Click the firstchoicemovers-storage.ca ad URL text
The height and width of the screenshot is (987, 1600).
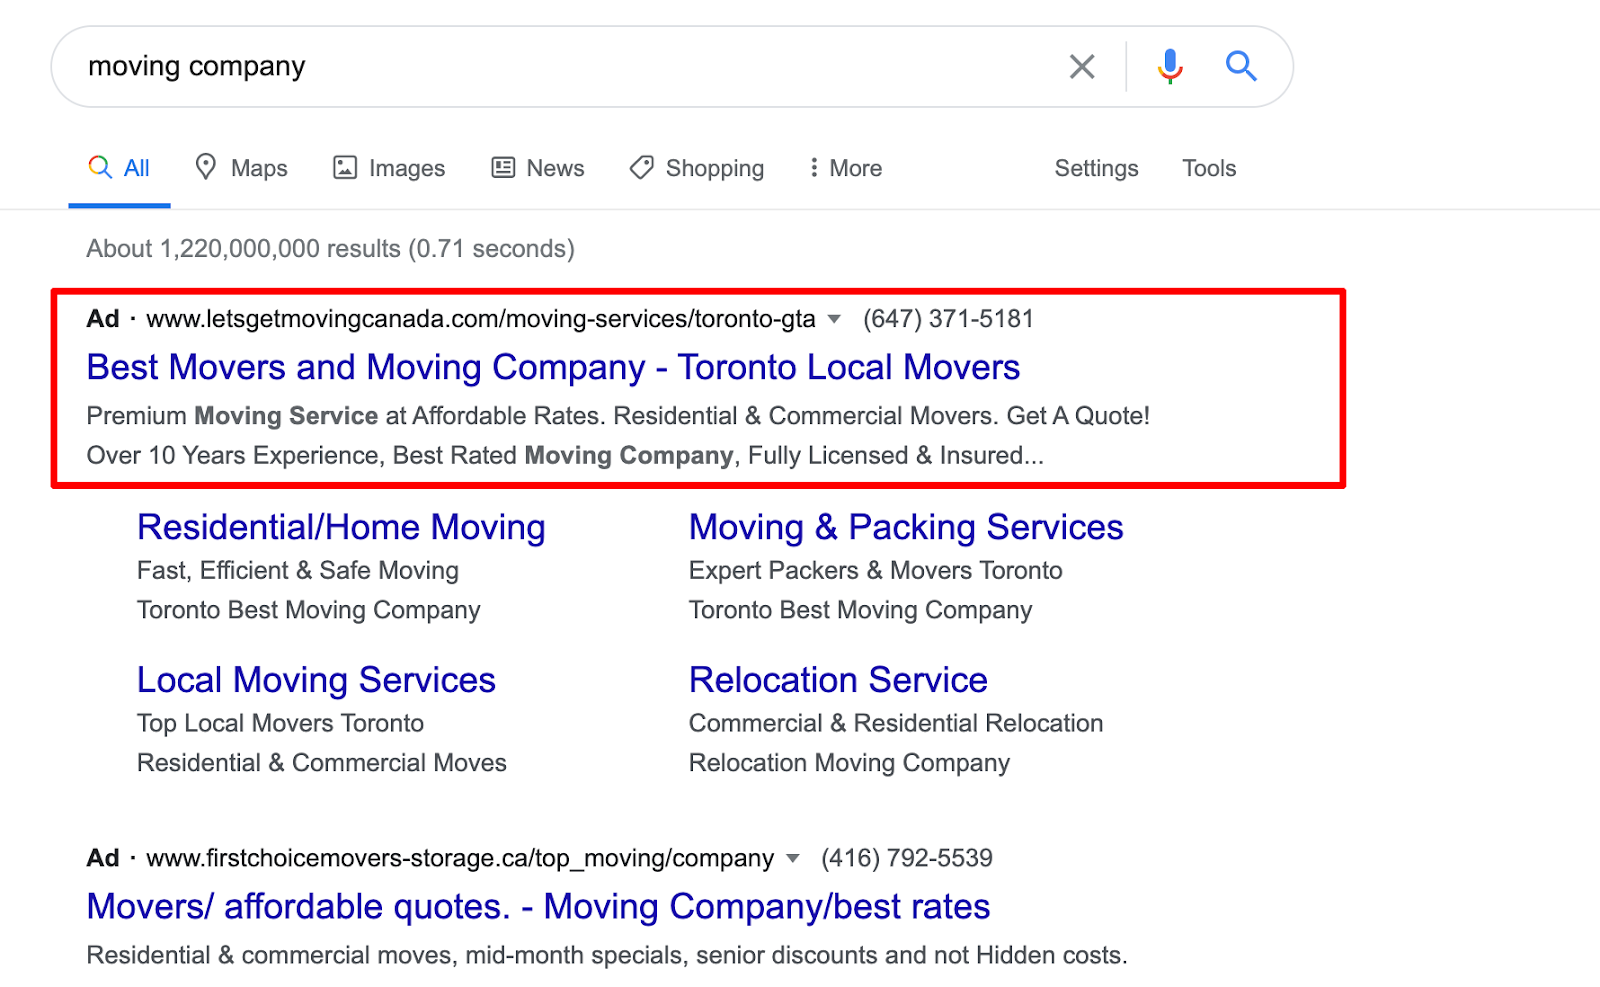tap(460, 858)
